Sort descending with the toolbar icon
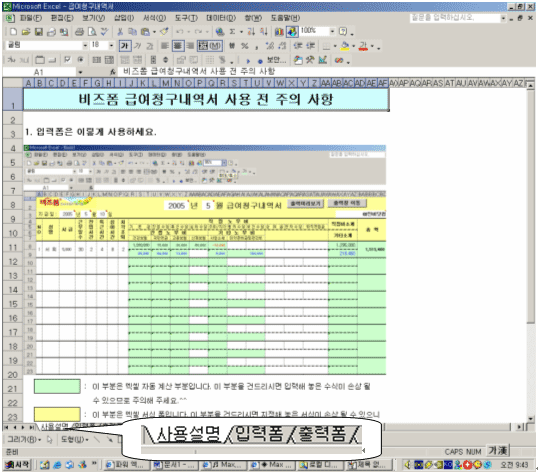 click(x=264, y=32)
